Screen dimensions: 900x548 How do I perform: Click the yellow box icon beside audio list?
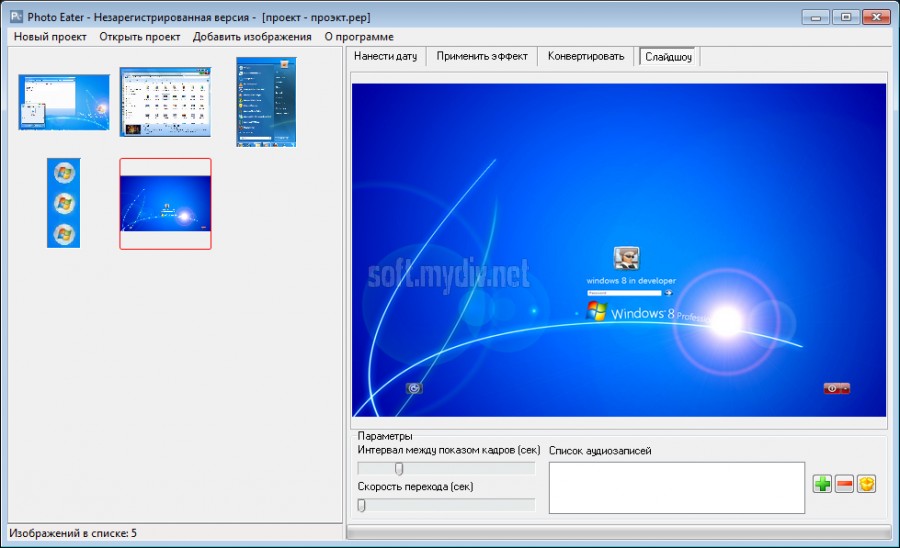866,484
